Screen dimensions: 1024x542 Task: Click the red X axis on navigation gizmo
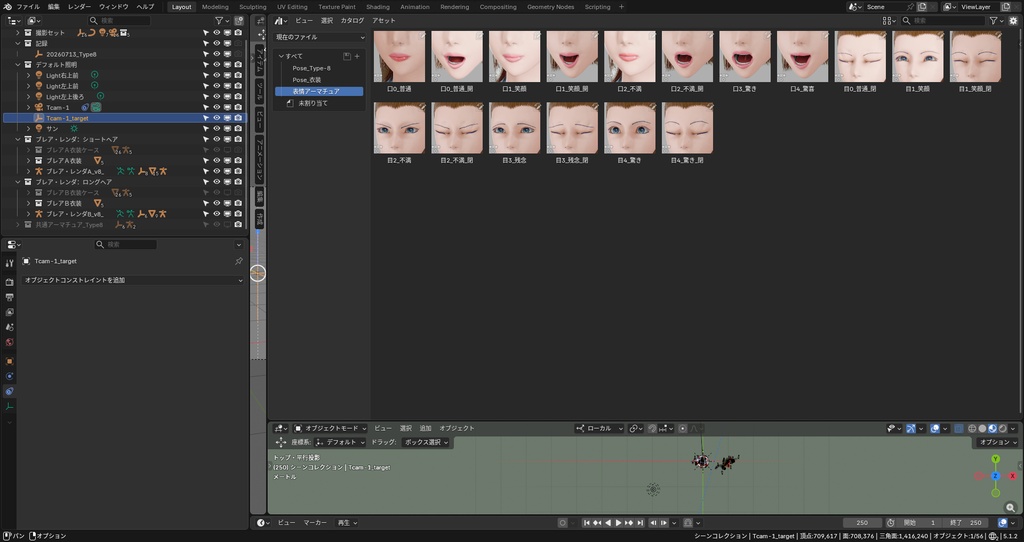click(1013, 476)
